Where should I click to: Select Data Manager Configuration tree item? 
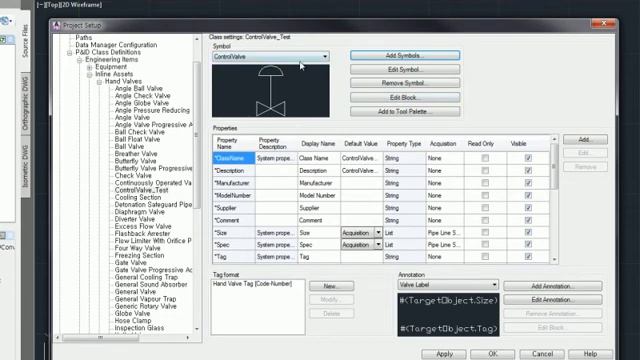(x=116, y=45)
